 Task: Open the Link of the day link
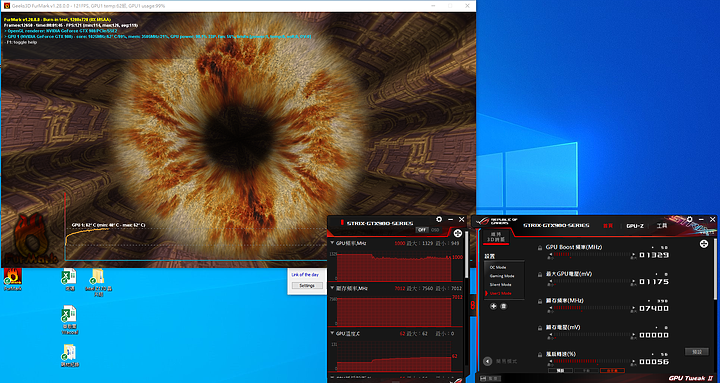click(304, 275)
